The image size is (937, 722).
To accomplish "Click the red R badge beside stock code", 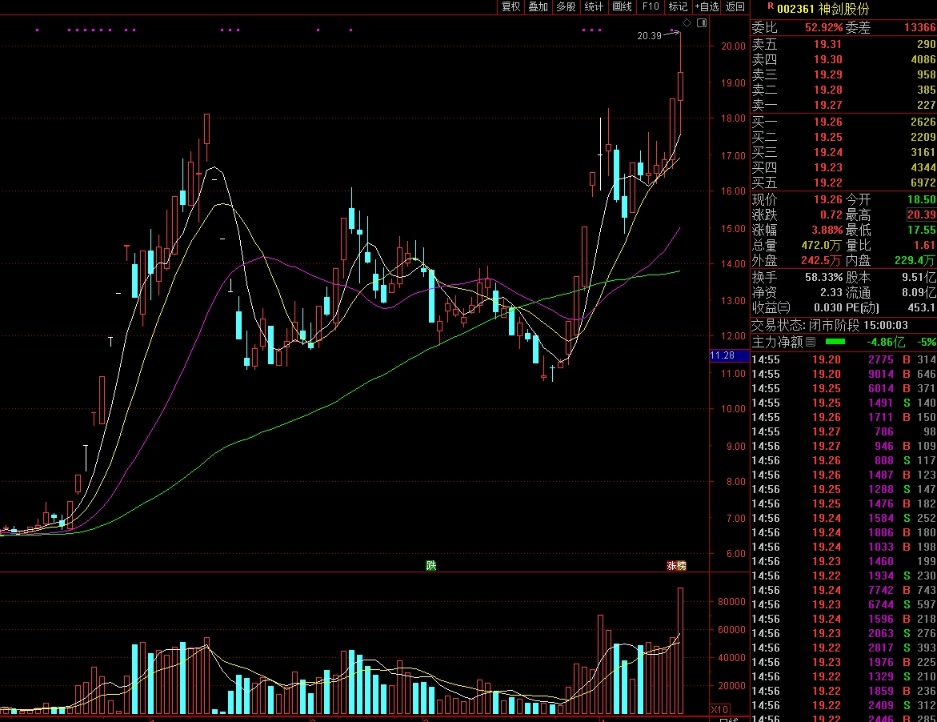I will (x=770, y=7).
